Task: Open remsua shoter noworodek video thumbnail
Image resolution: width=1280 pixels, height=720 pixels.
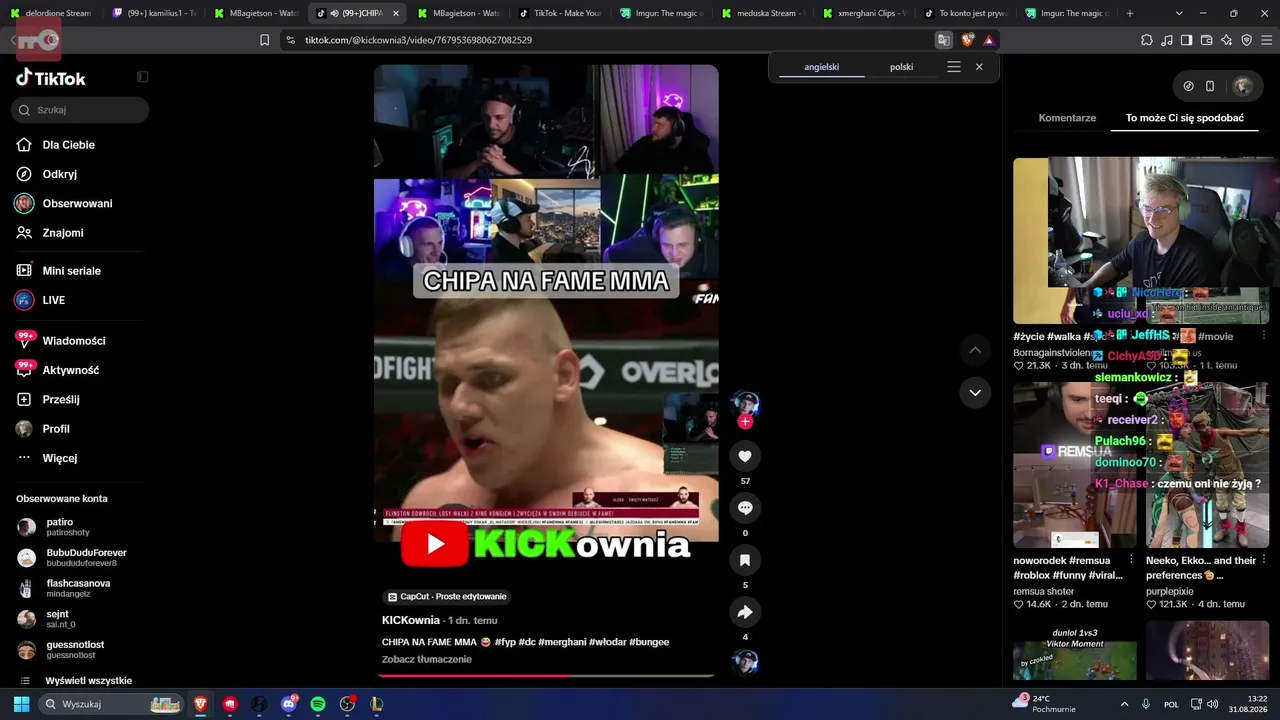Action: pyautogui.click(x=1075, y=465)
